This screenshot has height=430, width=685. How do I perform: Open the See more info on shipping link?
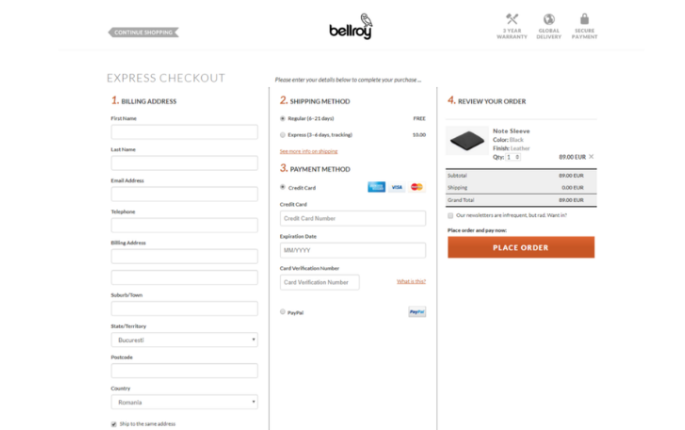pyautogui.click(x=308, y=151)
